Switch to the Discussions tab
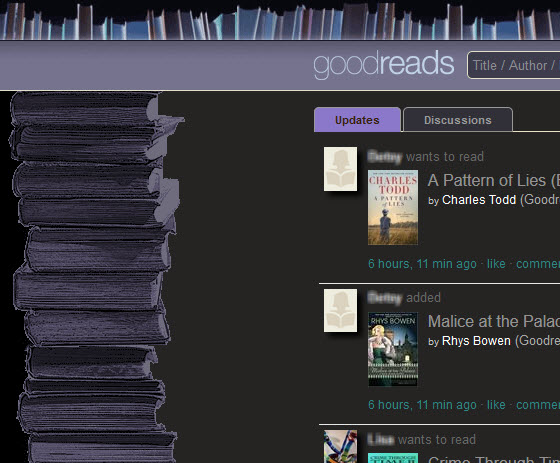560x463 pixels. 458,120
